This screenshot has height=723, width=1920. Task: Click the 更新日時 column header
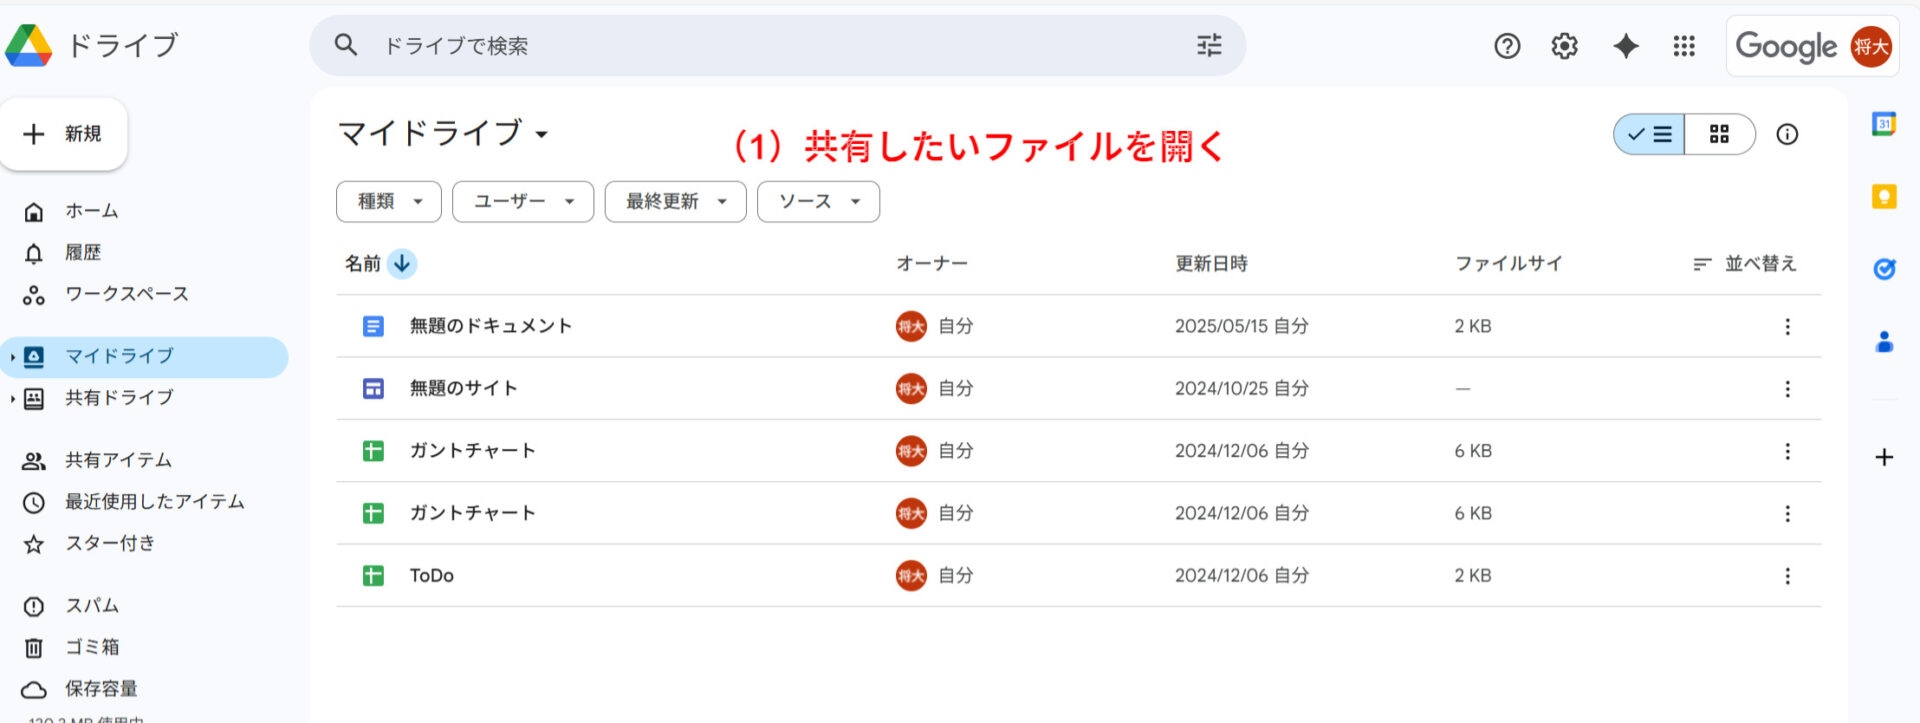(1212, 264)
